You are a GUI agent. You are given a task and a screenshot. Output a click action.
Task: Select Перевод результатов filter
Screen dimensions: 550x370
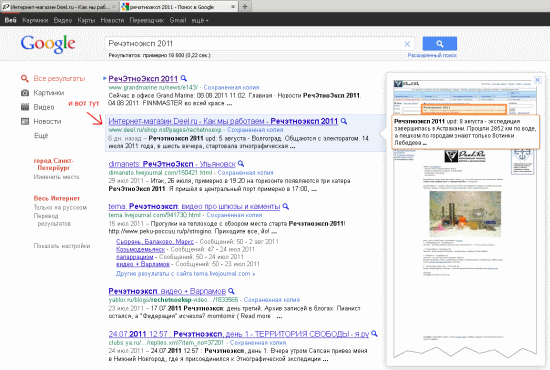point(53,220)
